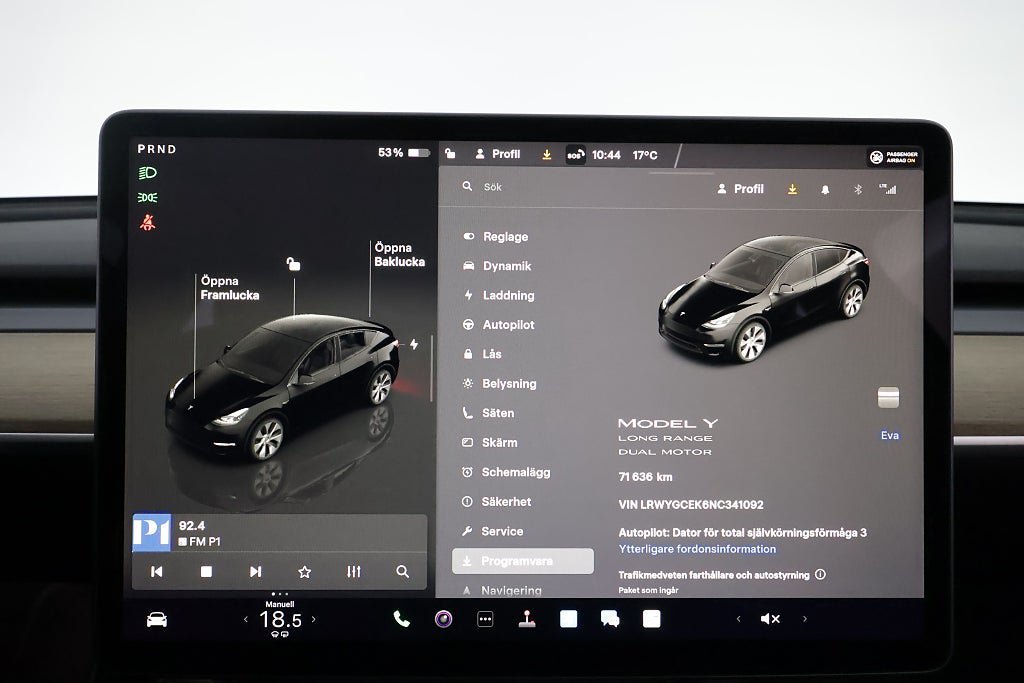Open Profil in the top status bar
1024x683 pixels.
(x=498, y=154)
